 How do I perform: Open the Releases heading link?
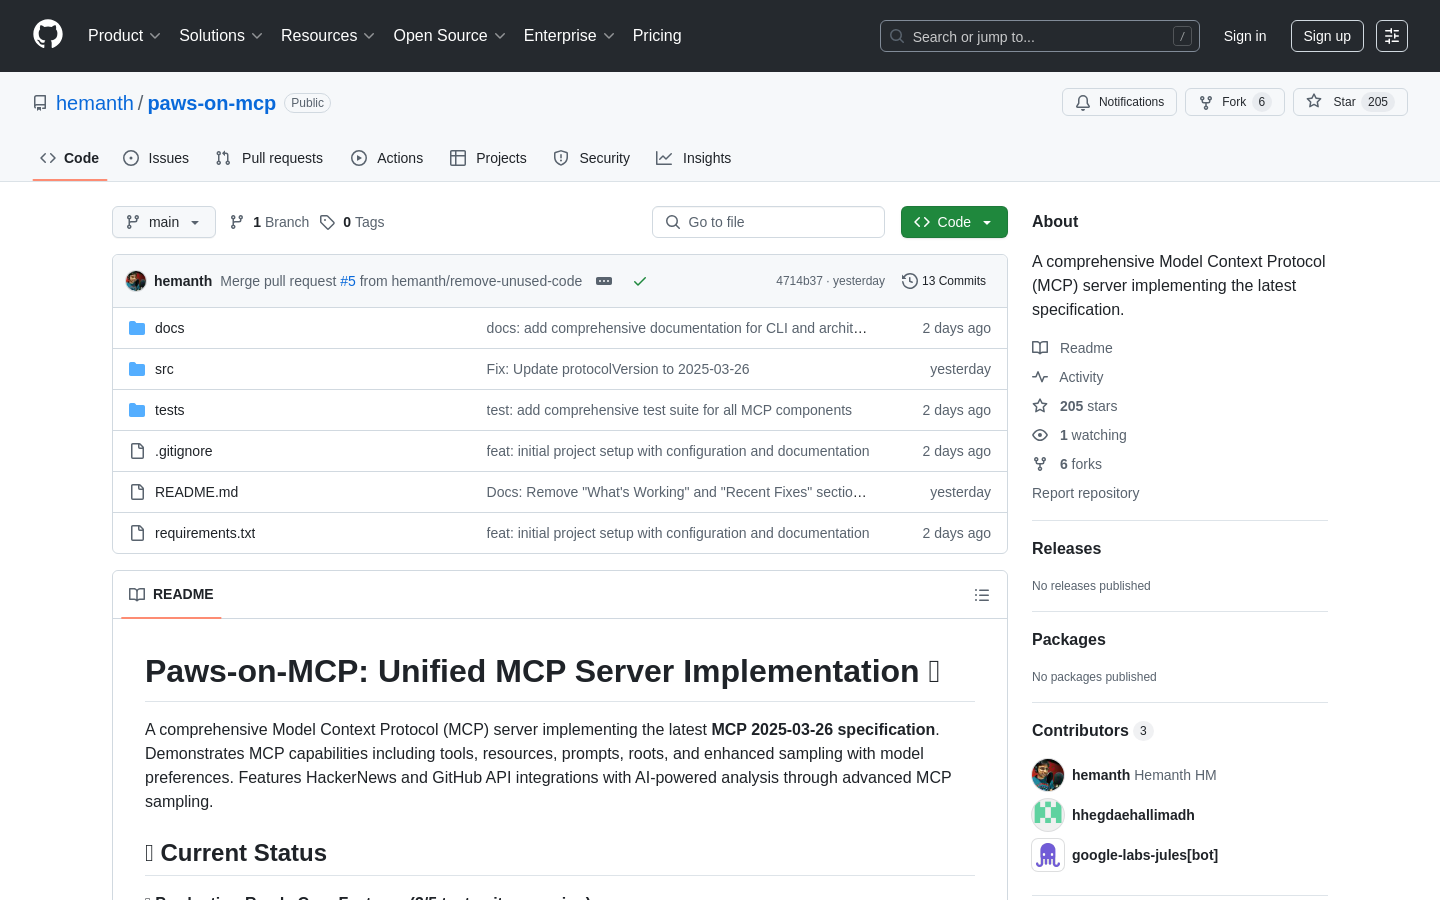[x=1066, y=549]
